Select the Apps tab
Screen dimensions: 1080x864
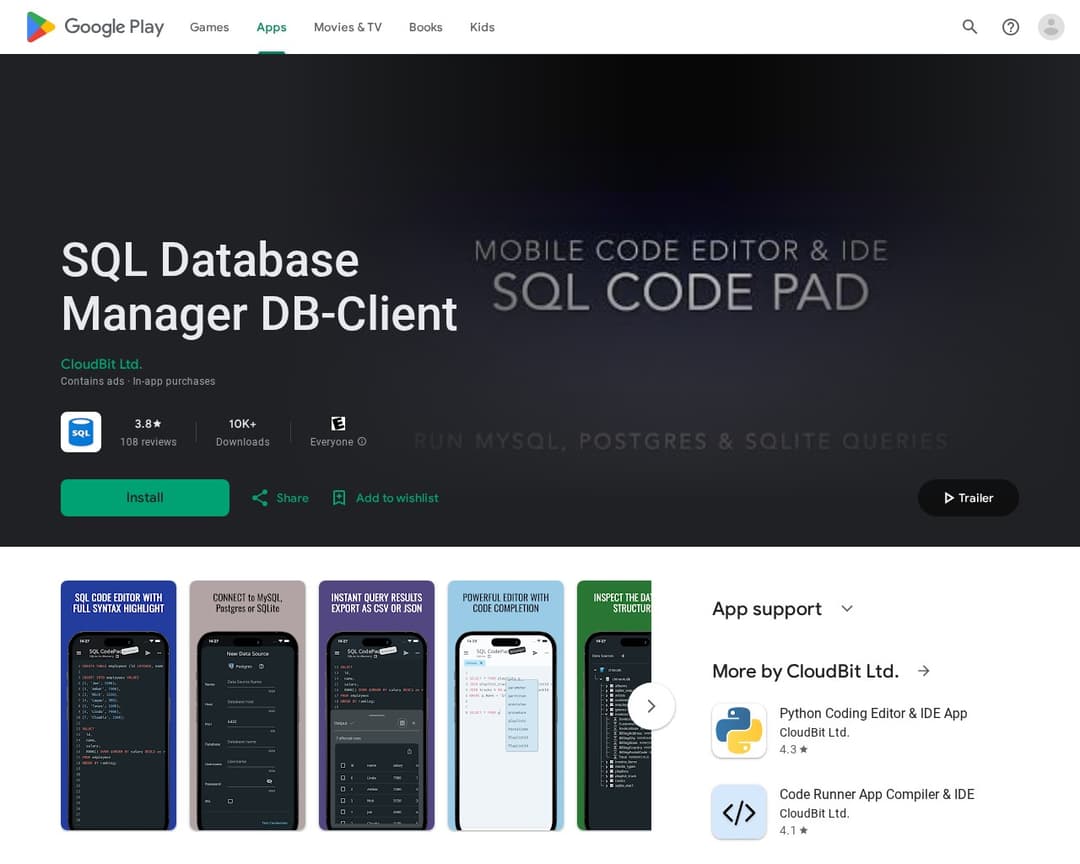pos(271,27)
